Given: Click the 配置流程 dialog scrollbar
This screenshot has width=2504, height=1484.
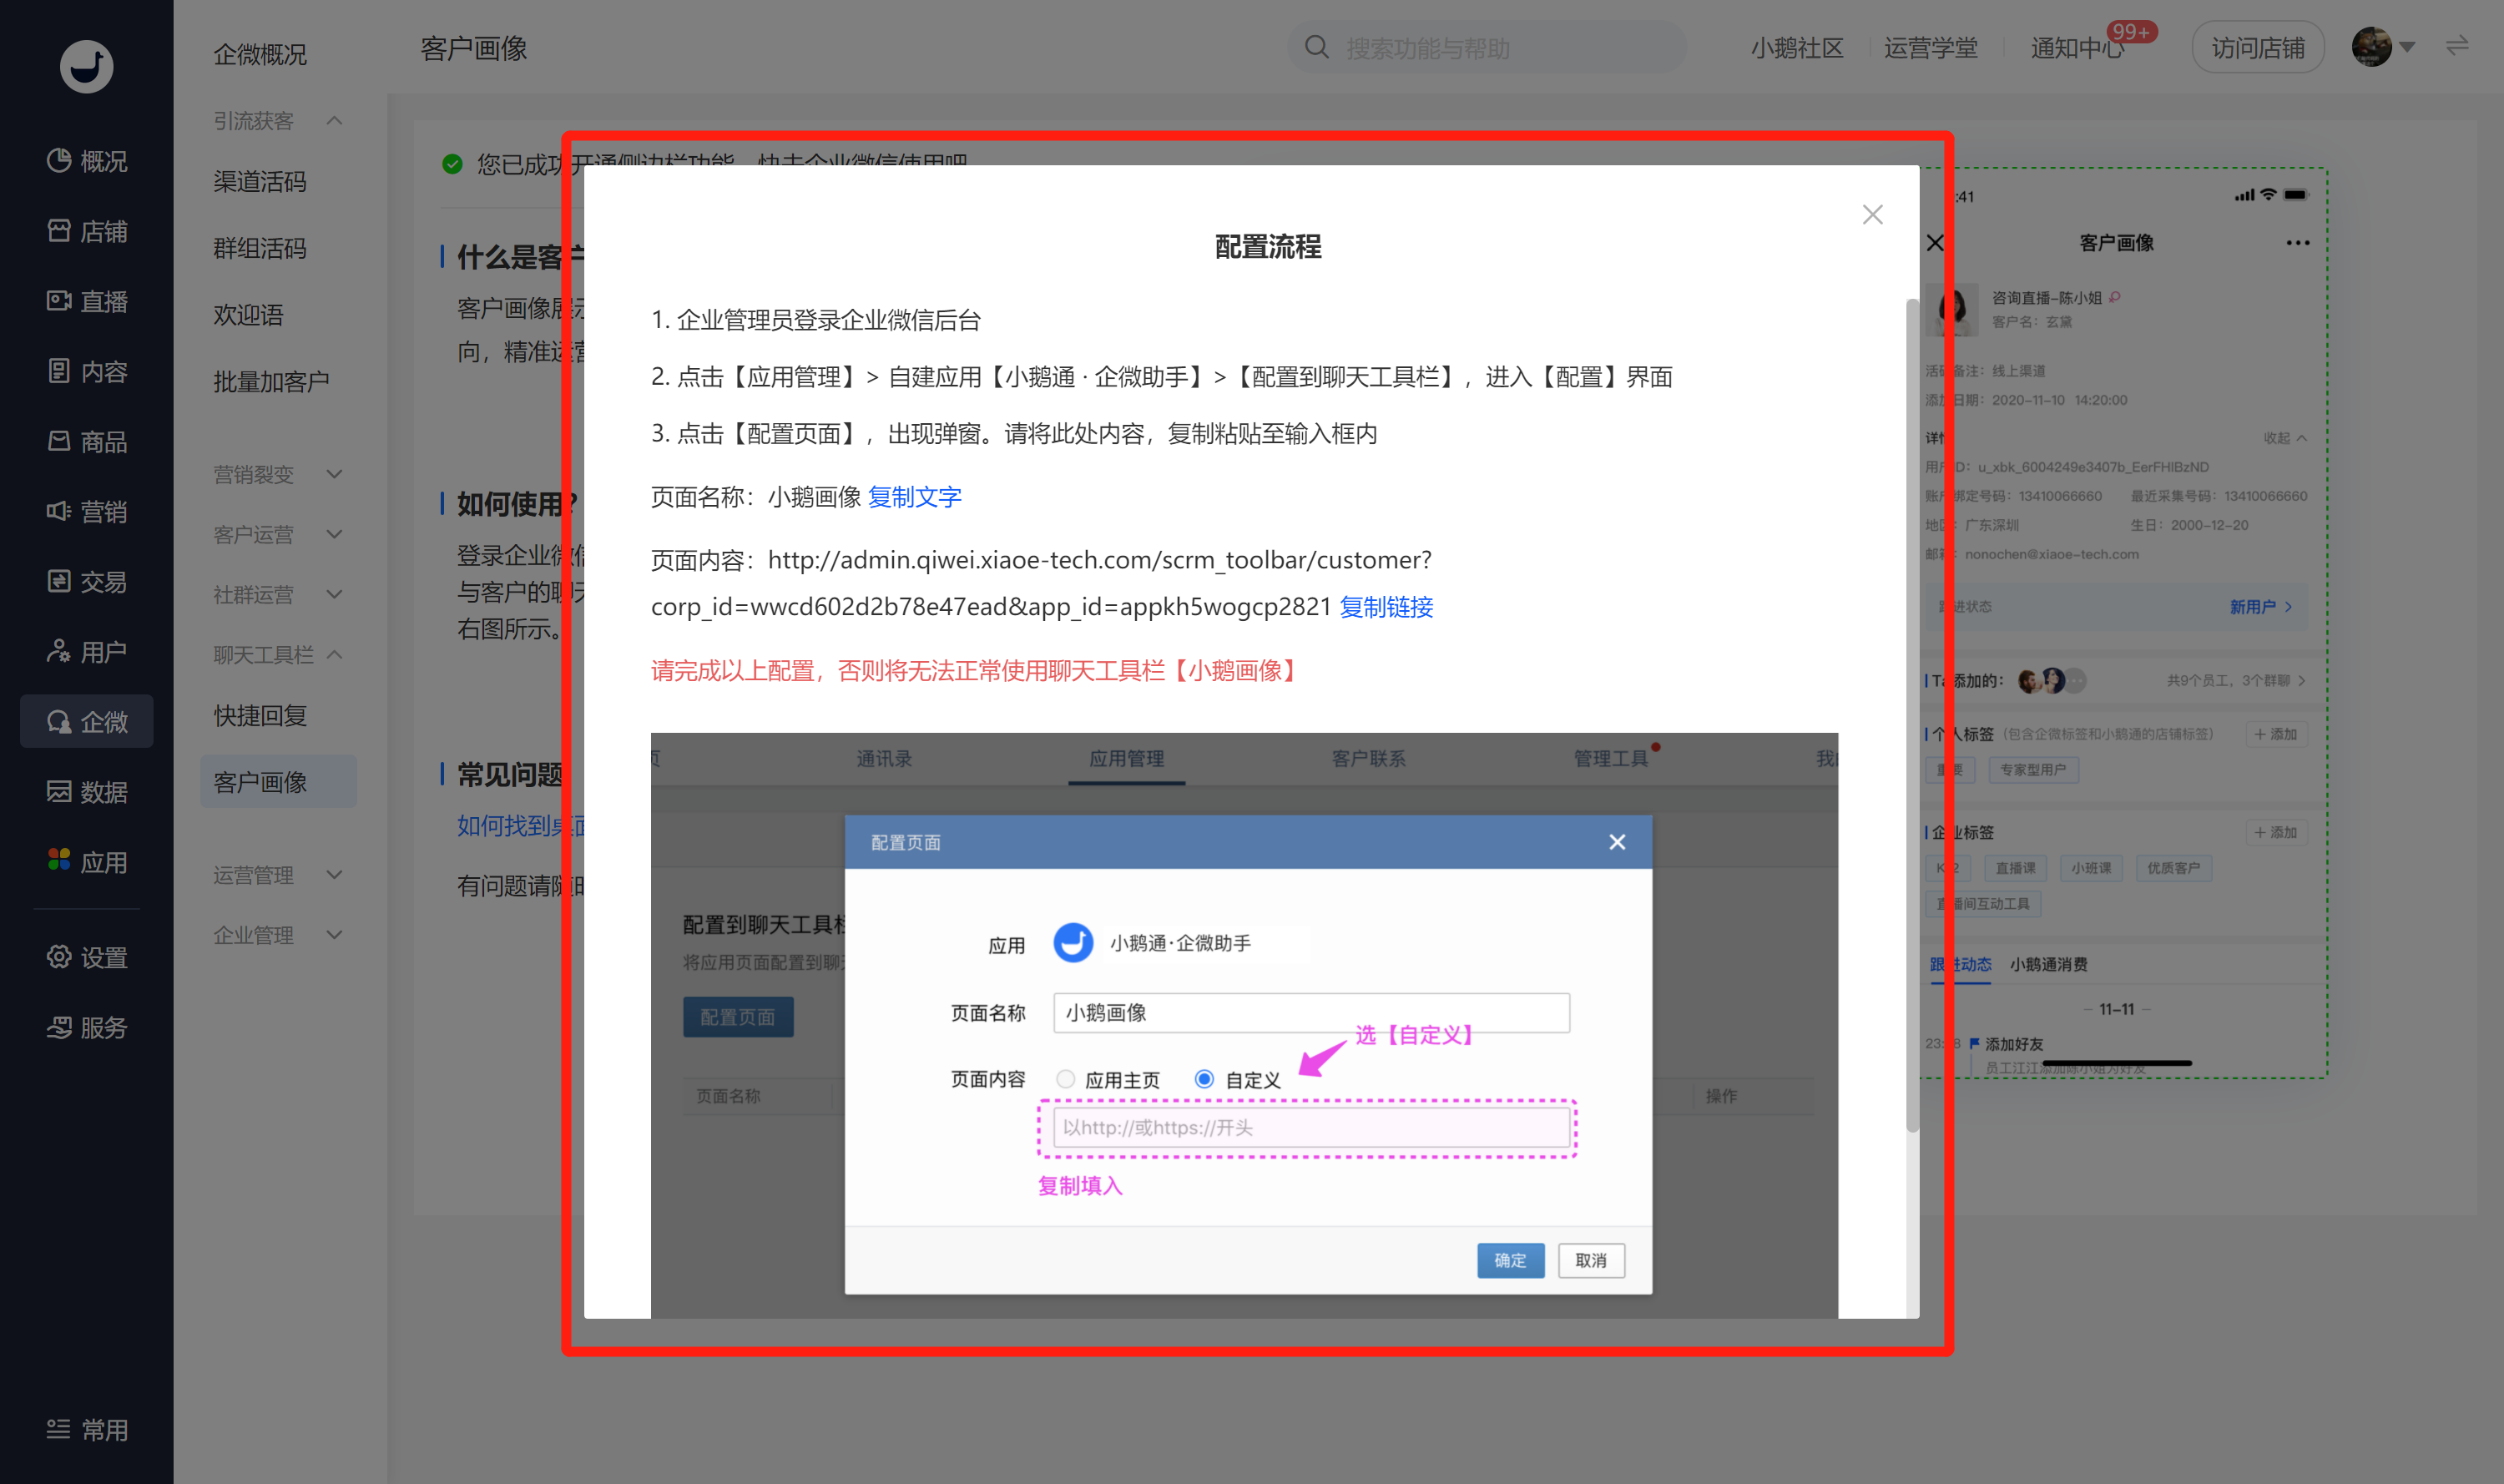Looking at the screenshot, I should (x=1912, y=715).
